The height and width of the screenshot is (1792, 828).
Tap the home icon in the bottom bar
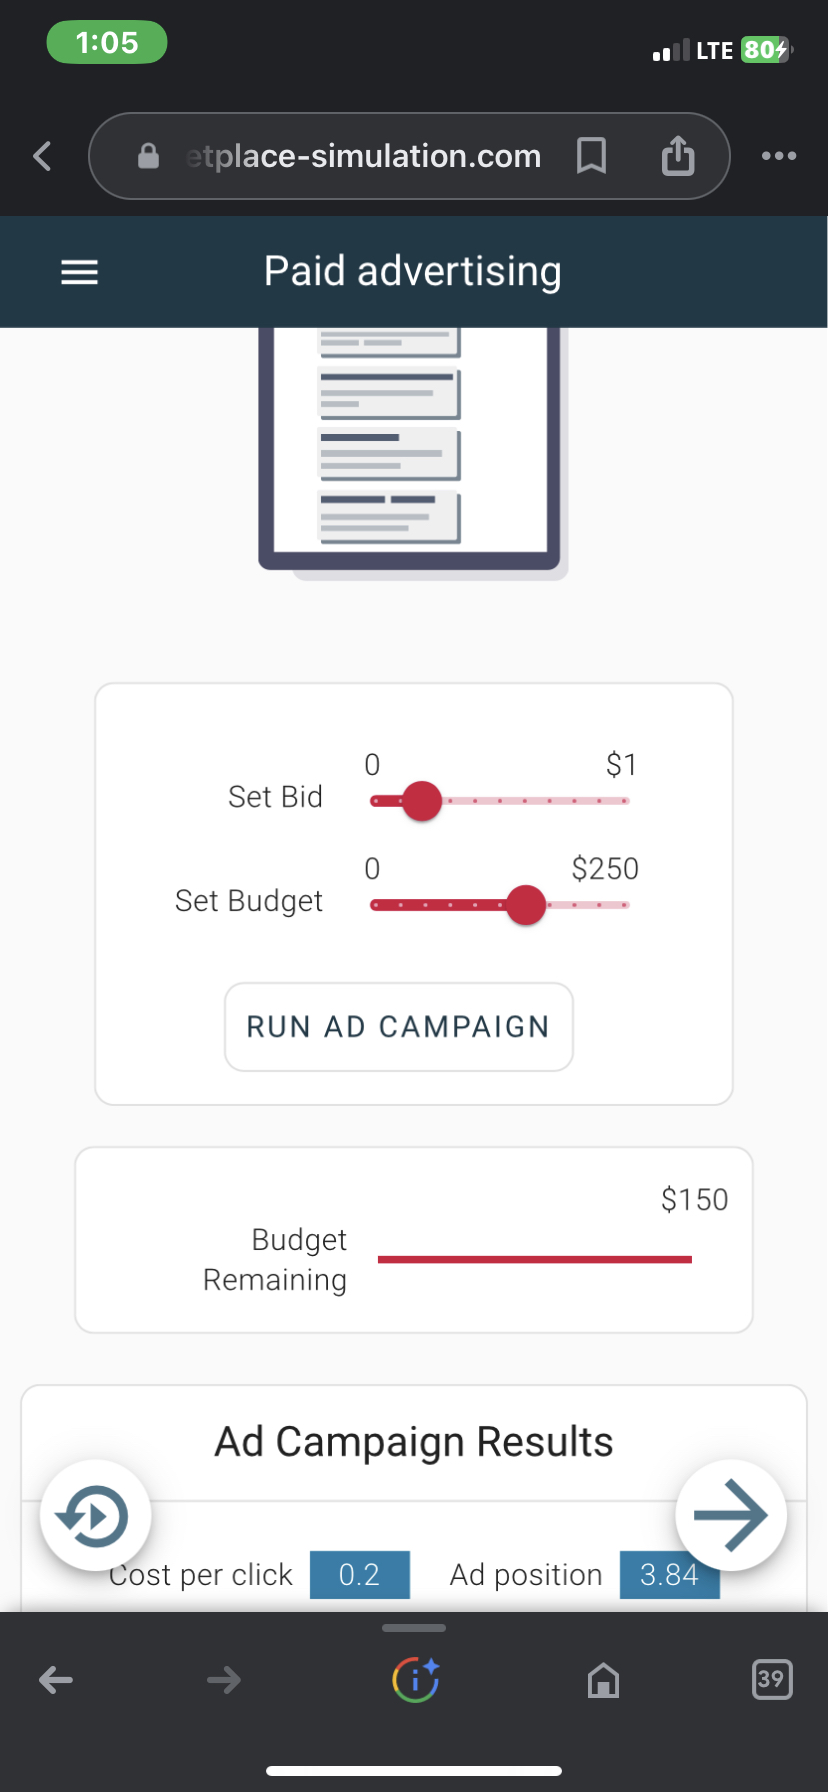point(603,1680)
